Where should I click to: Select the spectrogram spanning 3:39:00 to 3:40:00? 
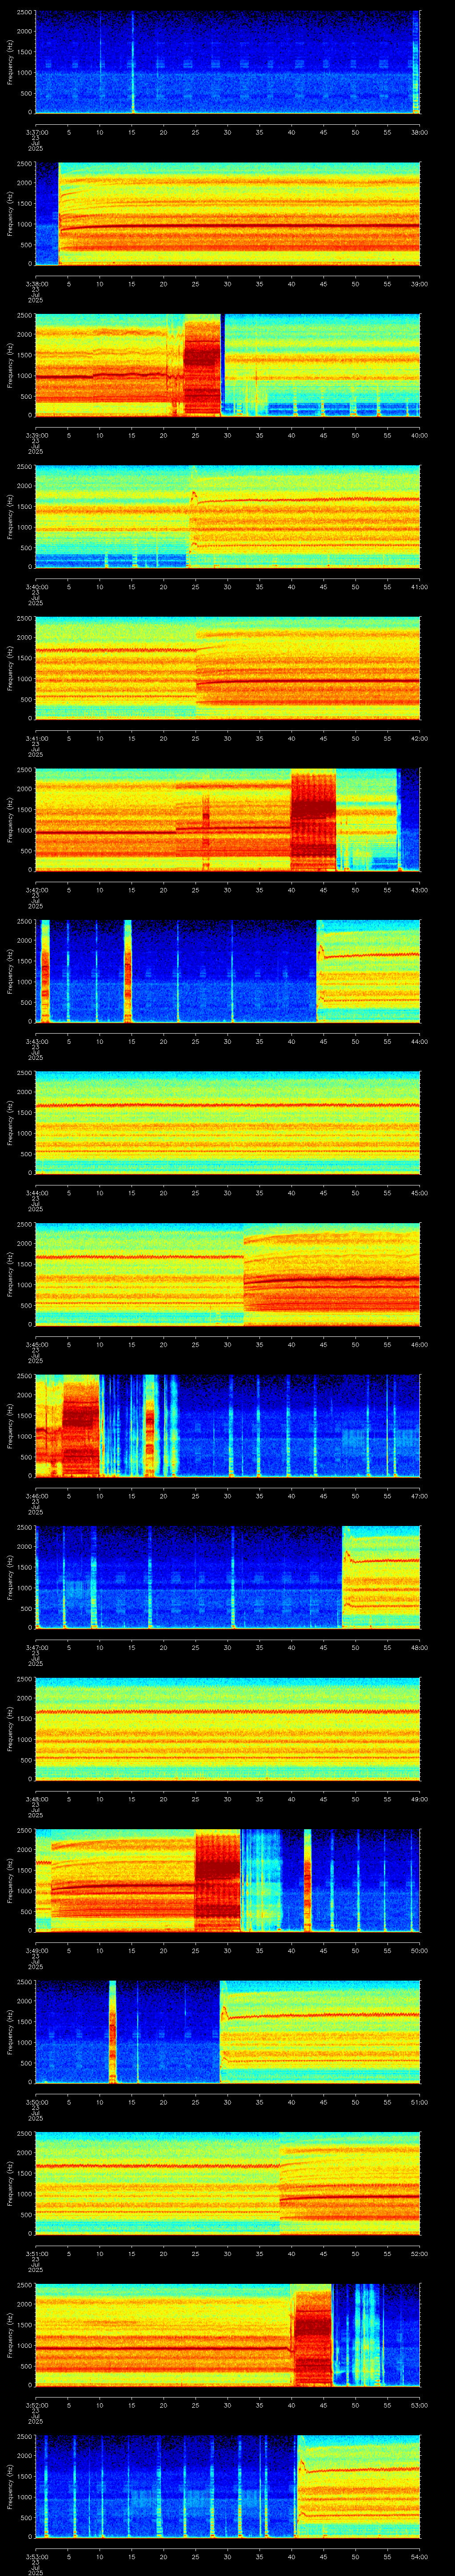click(x=227, y=365)
